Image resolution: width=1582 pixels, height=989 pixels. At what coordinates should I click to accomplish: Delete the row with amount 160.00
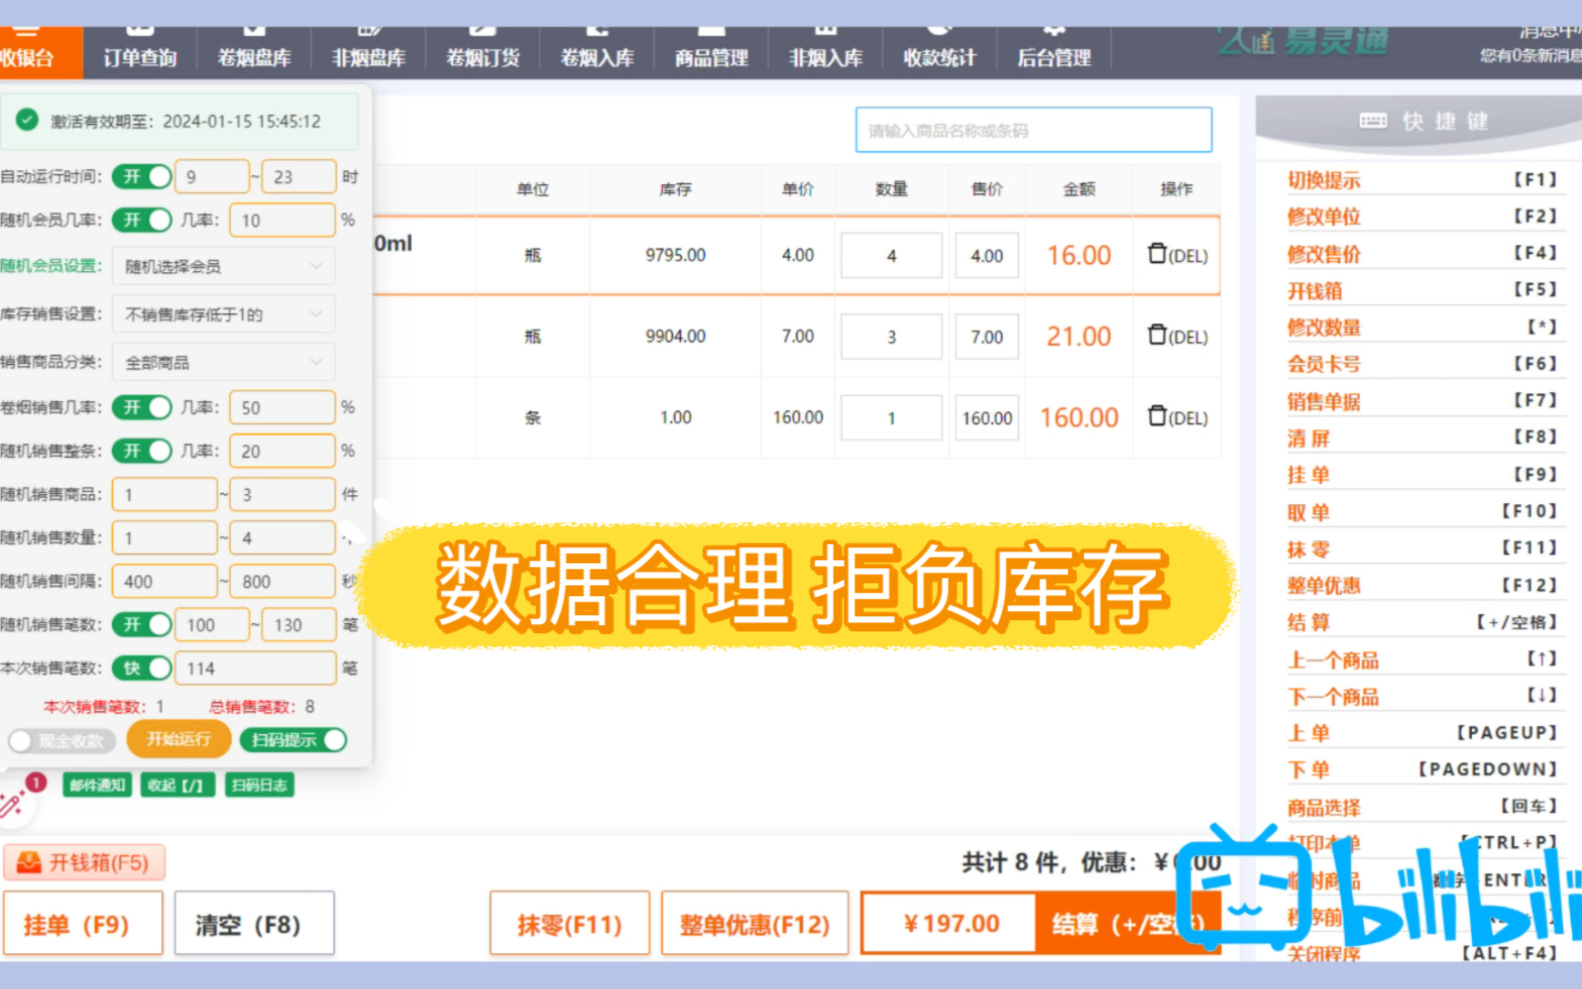[x=1177, y=417]
